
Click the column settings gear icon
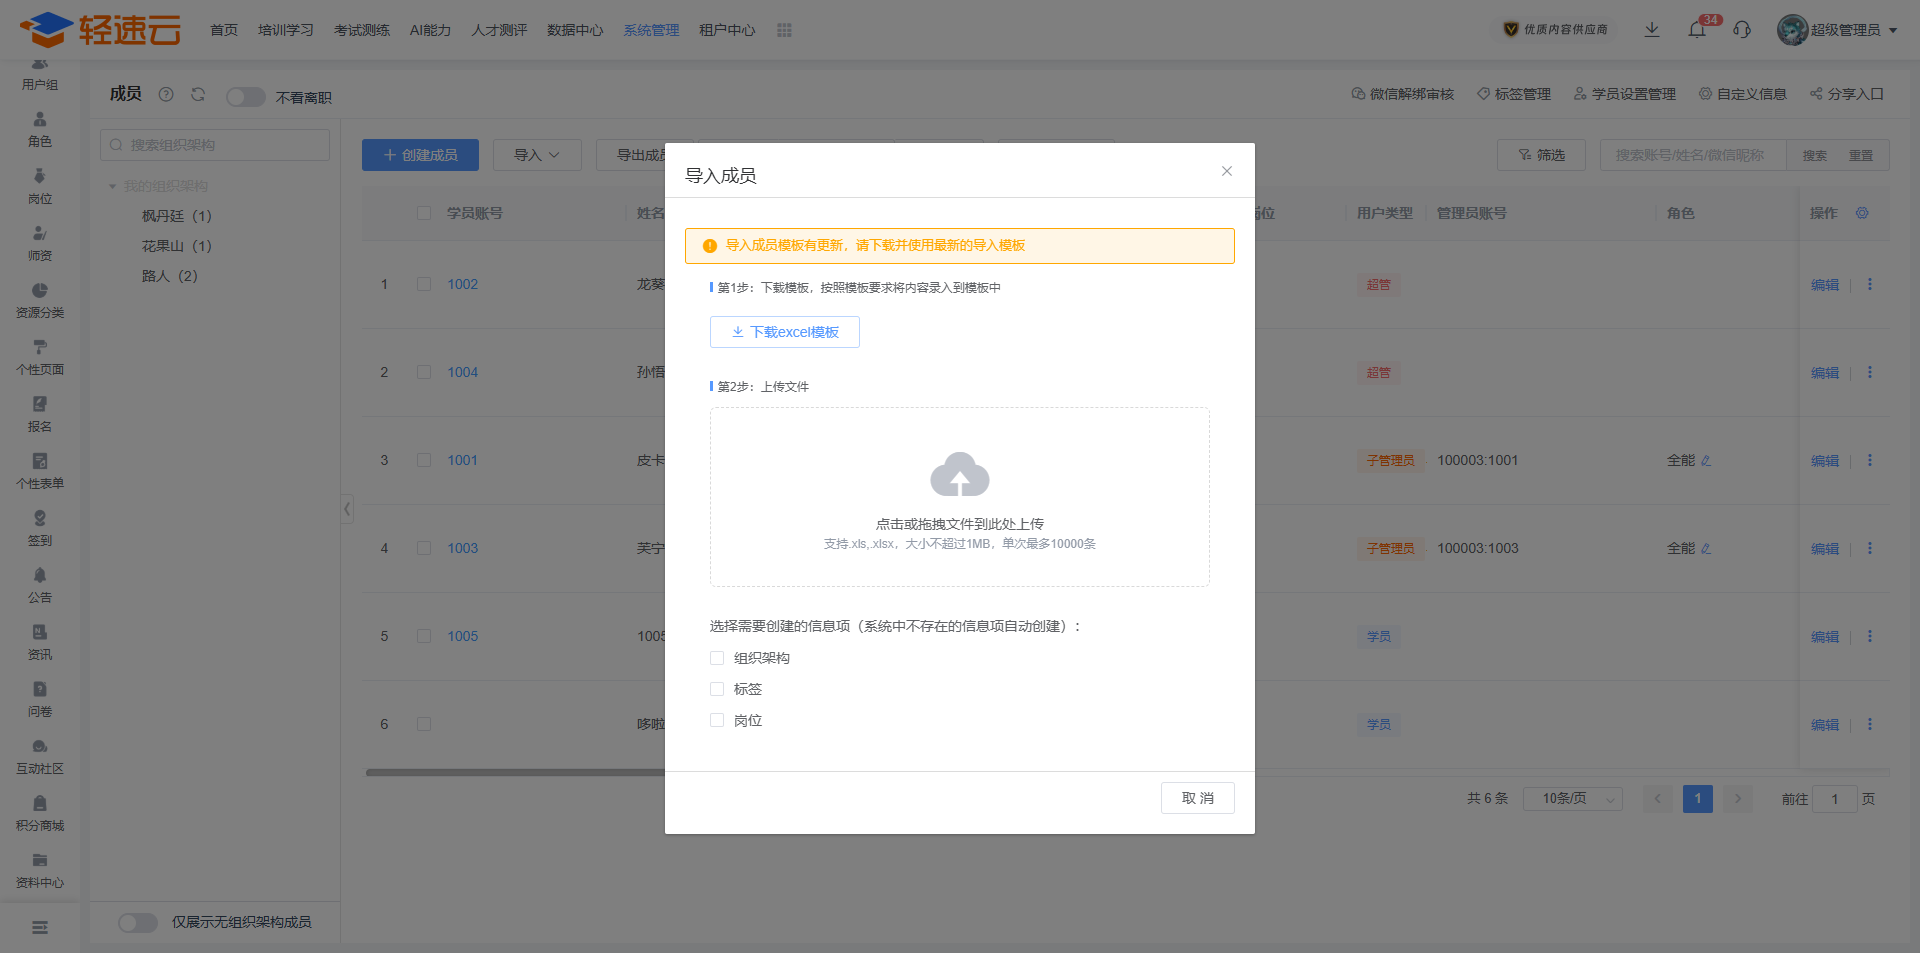click(x=1862, y=213)
